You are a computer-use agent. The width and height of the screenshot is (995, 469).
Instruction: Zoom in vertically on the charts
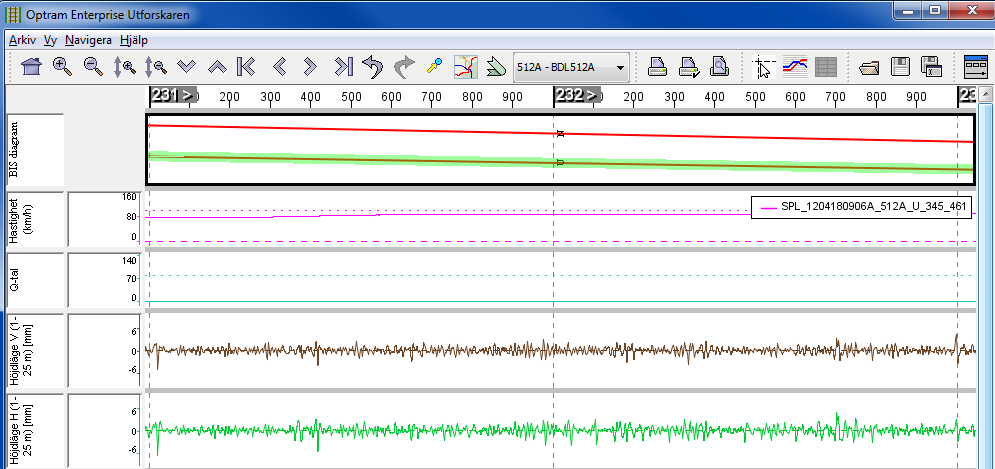[x=124, y=67]
